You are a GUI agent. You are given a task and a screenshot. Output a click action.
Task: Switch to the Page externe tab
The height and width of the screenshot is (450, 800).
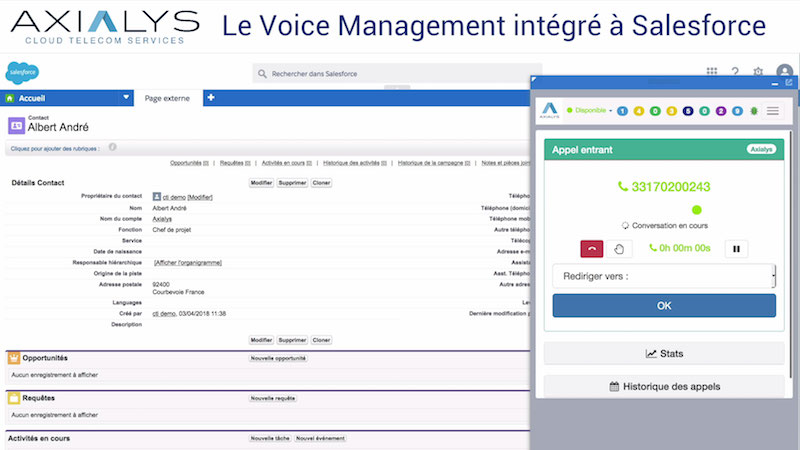167,98
